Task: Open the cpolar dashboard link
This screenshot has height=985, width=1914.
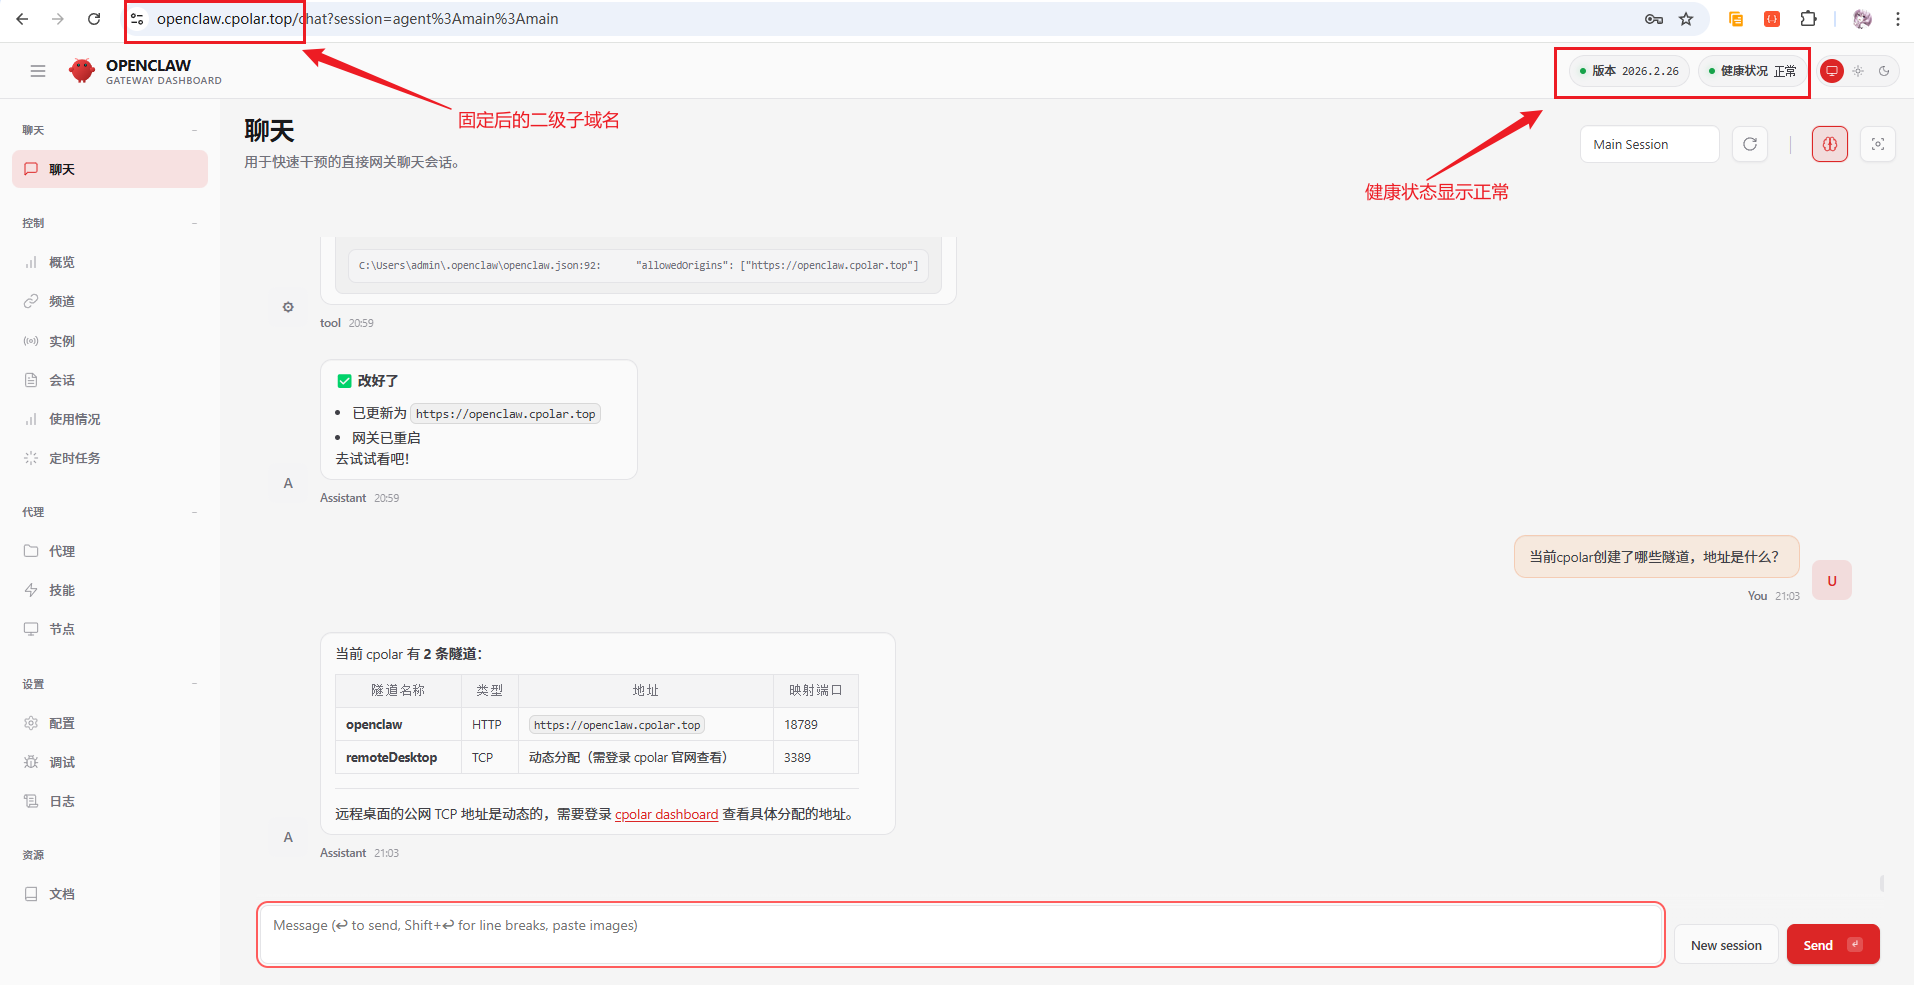Action: pos(665,813)
